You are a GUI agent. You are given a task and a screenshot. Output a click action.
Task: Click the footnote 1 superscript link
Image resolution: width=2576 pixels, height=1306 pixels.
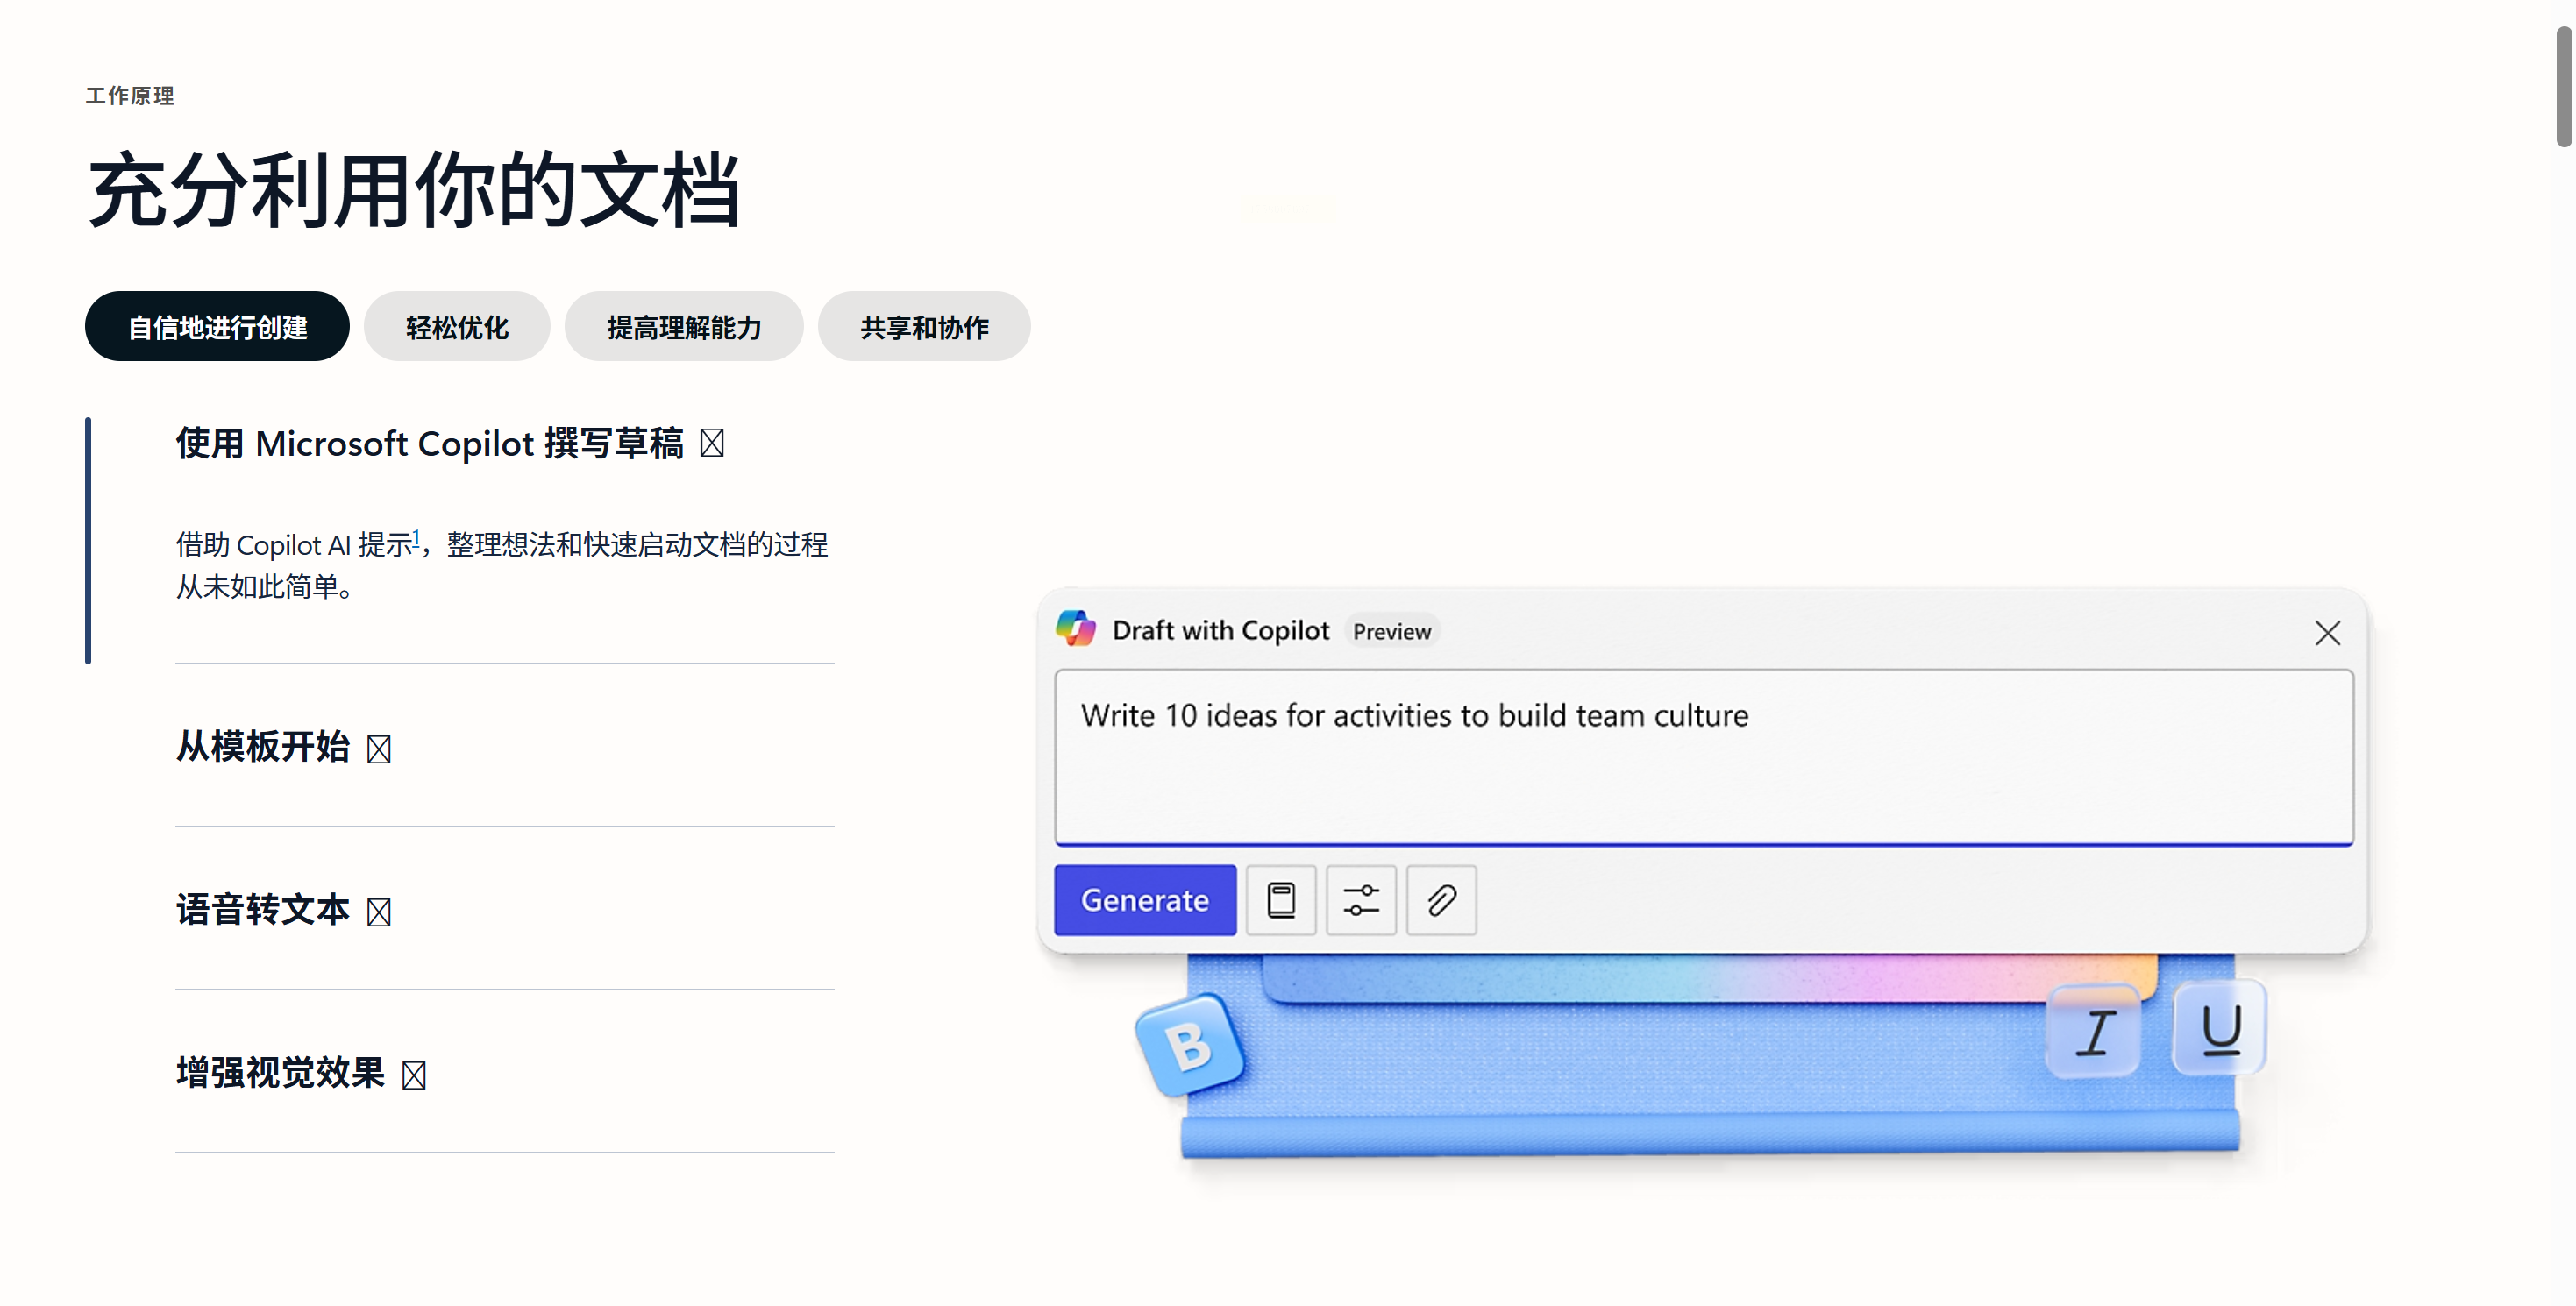[x=416, y=537]
